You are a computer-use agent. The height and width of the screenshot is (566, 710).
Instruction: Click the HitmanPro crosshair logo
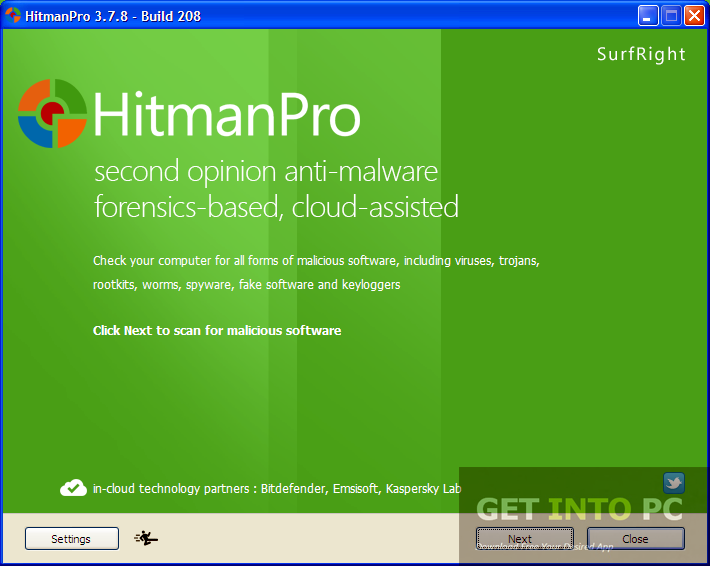tap(52, 114)
